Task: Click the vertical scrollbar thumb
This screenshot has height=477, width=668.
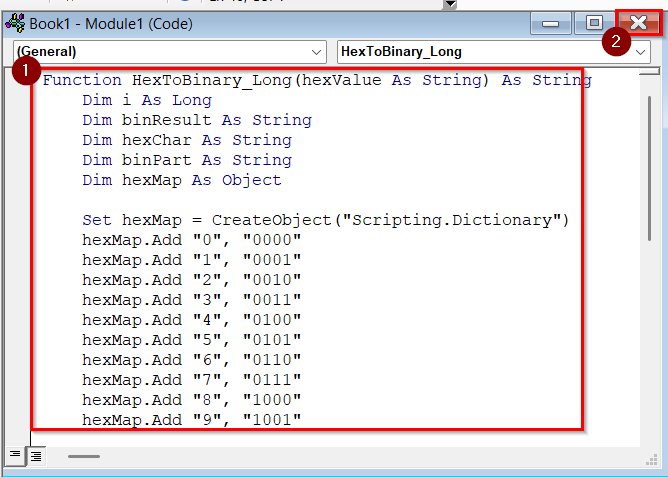Action: (x=649, y=168)
